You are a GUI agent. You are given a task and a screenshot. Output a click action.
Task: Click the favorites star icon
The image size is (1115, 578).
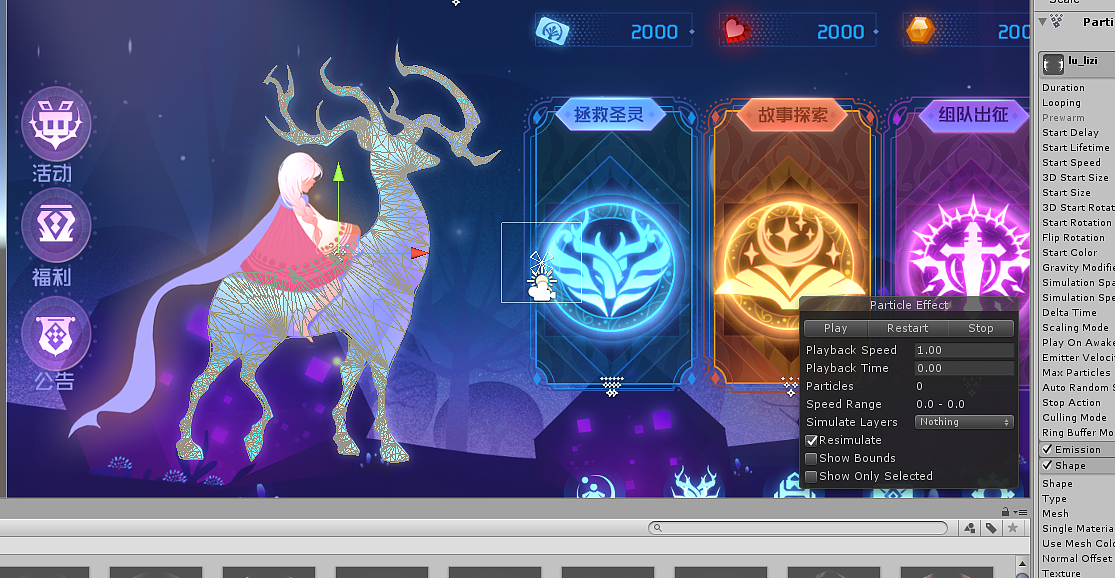[1013, 528]
